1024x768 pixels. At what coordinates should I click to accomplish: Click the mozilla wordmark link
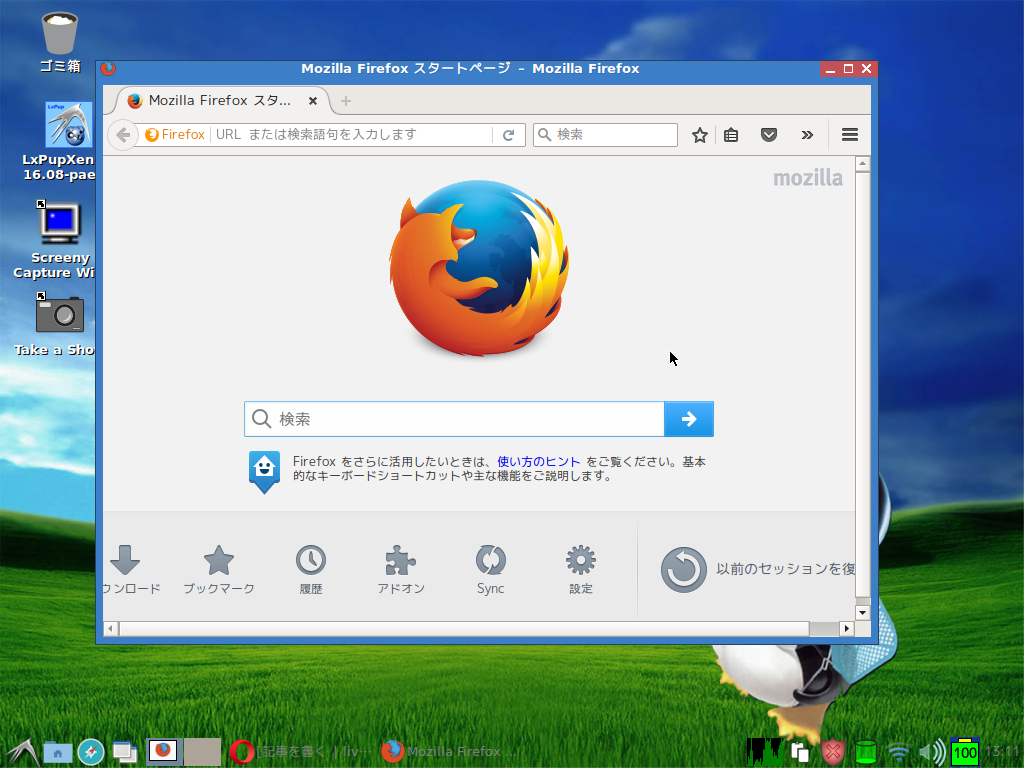[808, 178]
